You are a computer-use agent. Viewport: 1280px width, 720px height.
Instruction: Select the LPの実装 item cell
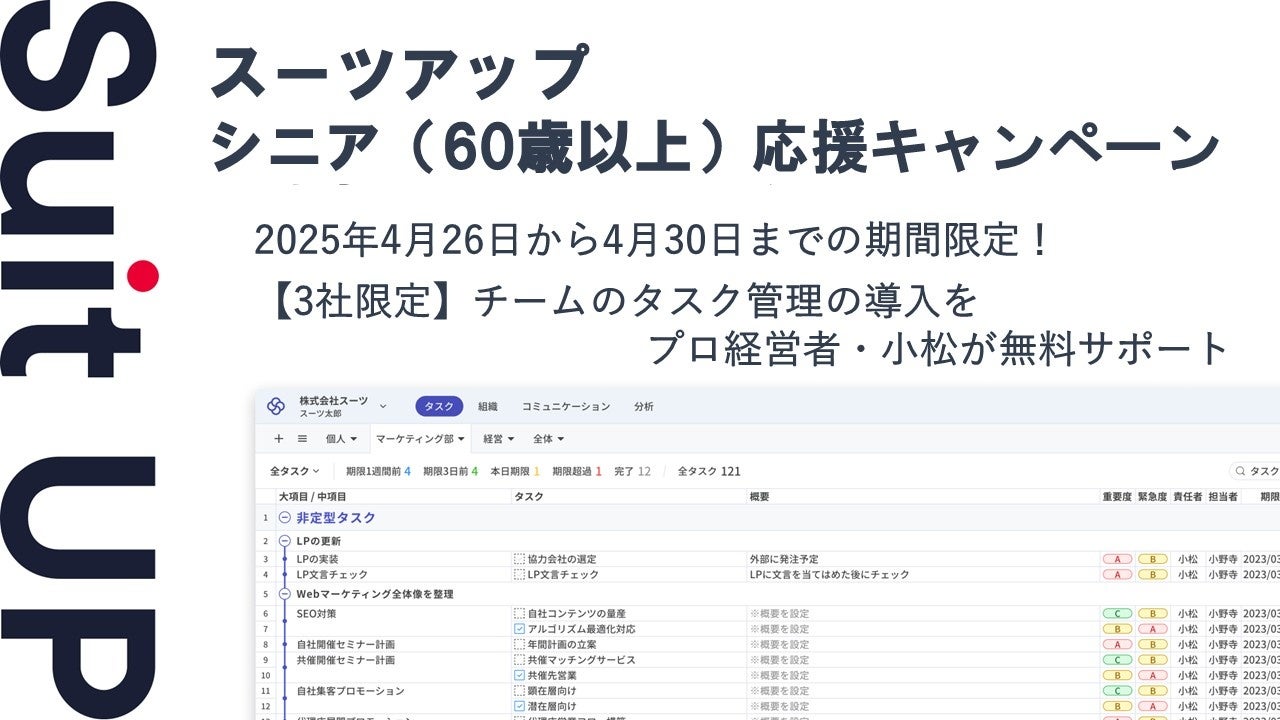318,559
